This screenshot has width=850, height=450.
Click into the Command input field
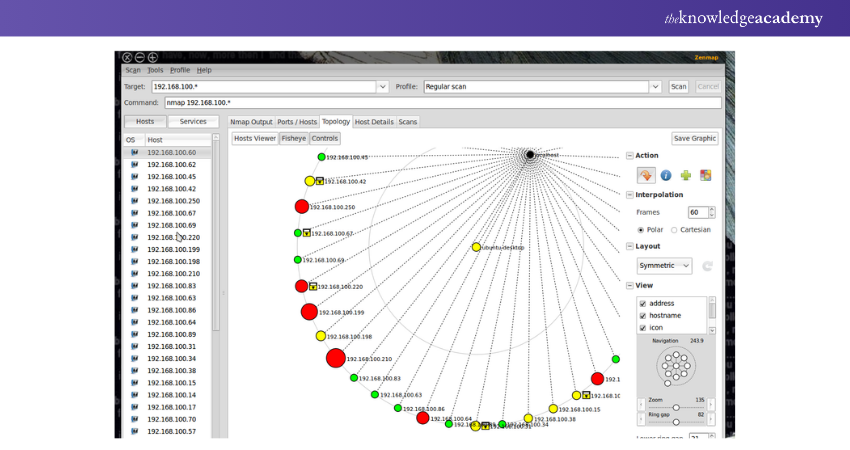coord(440,103)
